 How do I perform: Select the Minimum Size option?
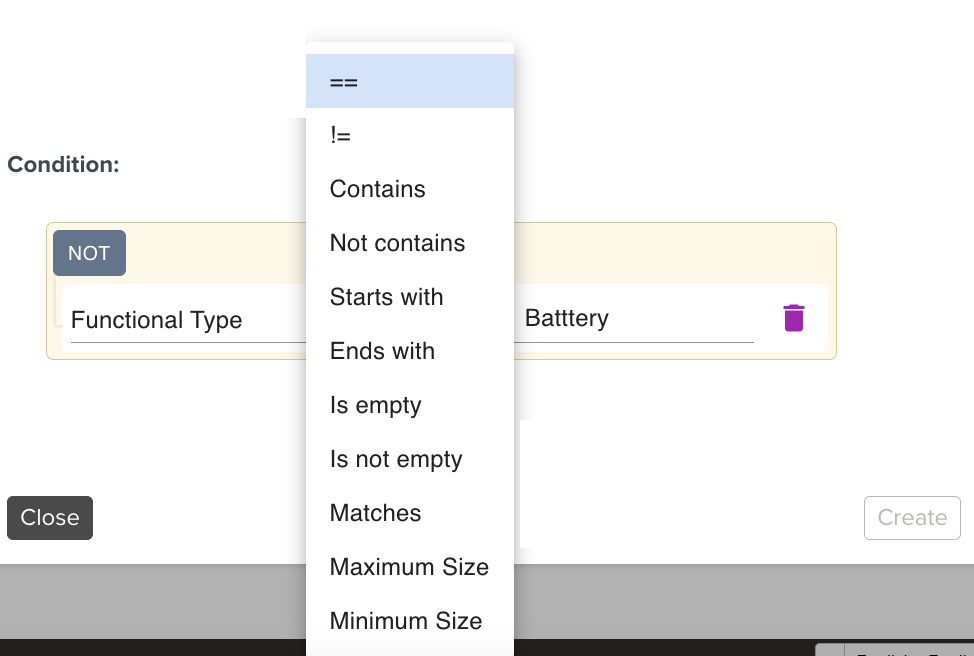coord(409,621)
